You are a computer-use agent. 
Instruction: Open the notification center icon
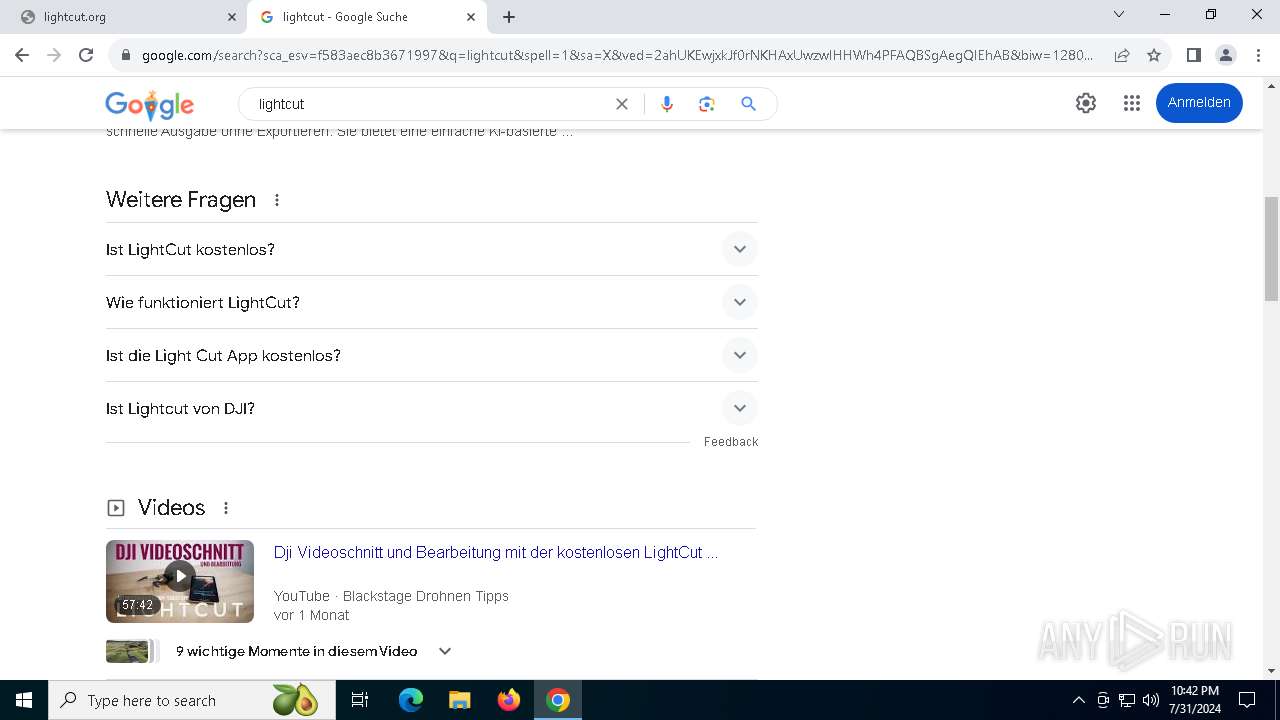point(1247,700)
